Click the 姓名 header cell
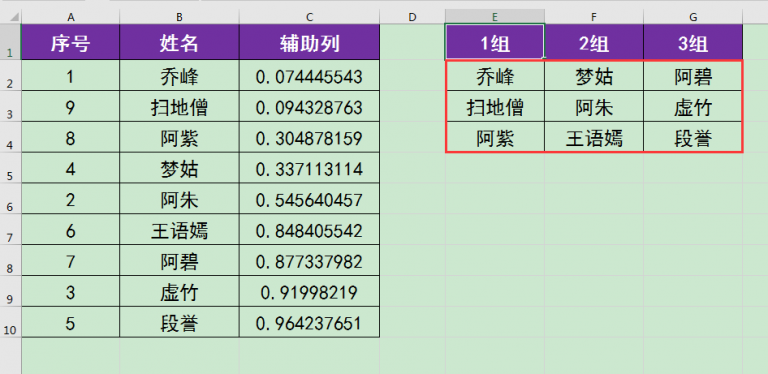Screen dimensions: 768x374 (x=179, y=42)
